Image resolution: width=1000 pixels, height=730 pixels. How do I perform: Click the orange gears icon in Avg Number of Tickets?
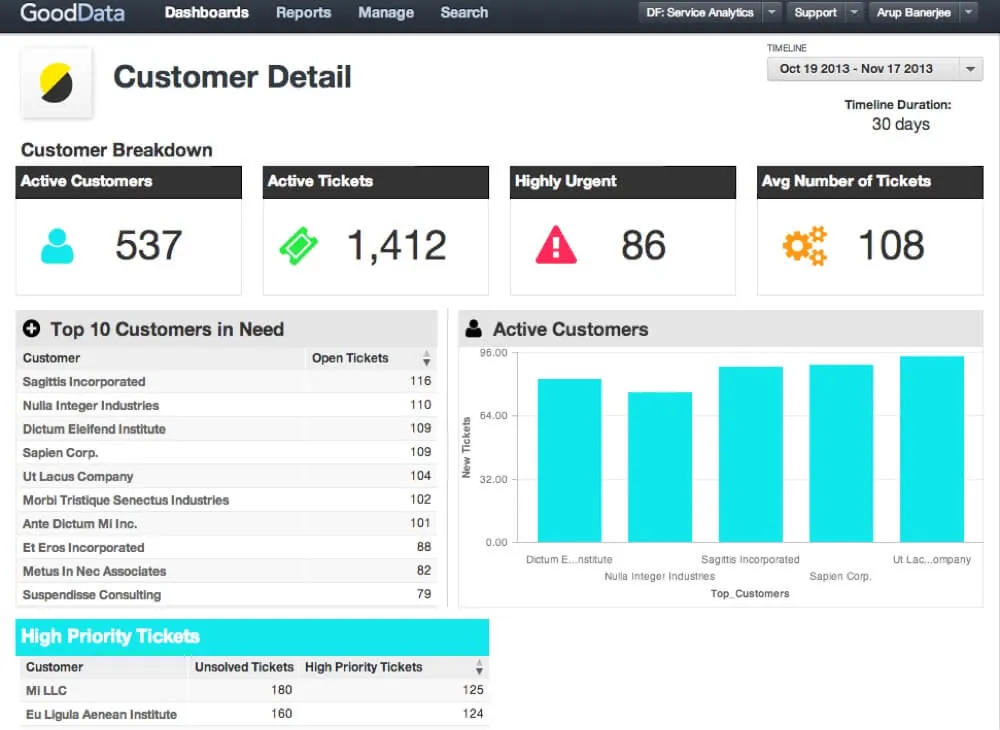click(804, 243)
